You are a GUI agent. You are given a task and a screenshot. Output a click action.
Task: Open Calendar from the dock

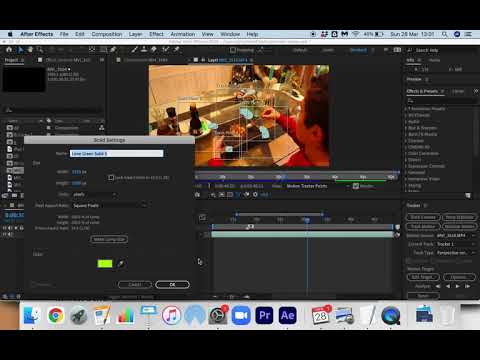coord(321,315)
